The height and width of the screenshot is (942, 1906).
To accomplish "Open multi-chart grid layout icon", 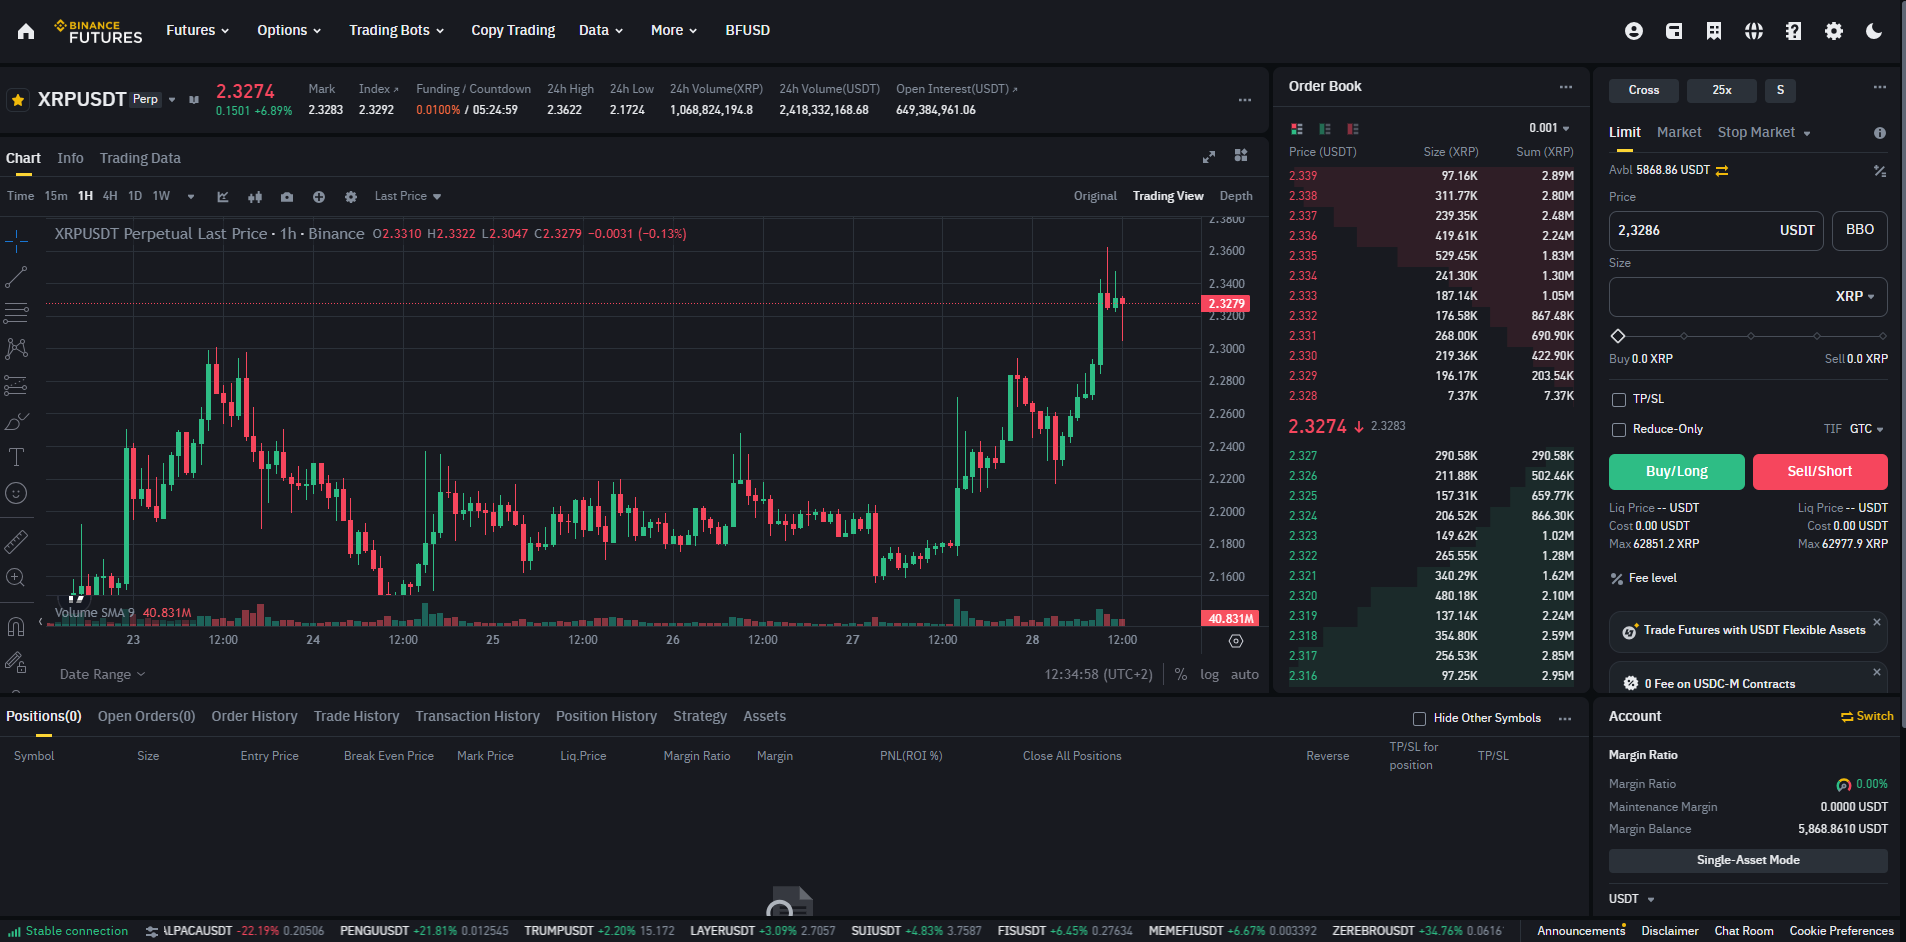I will 1241,156.
